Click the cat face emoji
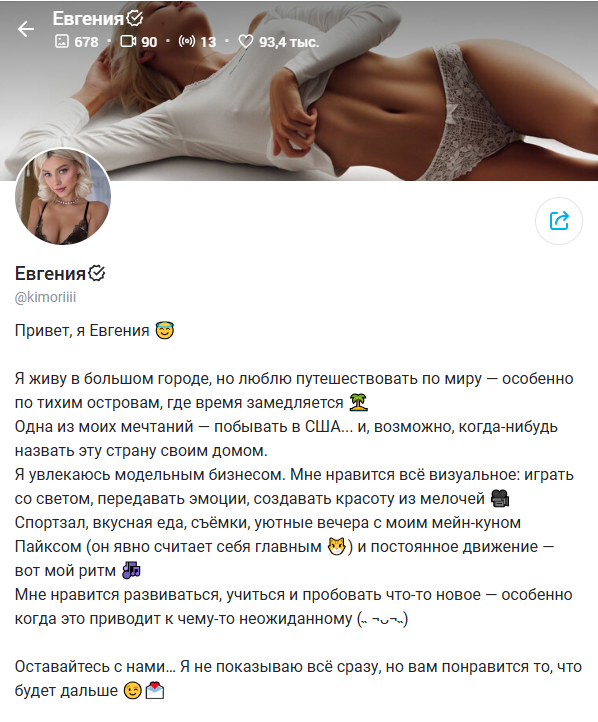Image resolution: width=598 pixels, height=722 pixels. 336,547
